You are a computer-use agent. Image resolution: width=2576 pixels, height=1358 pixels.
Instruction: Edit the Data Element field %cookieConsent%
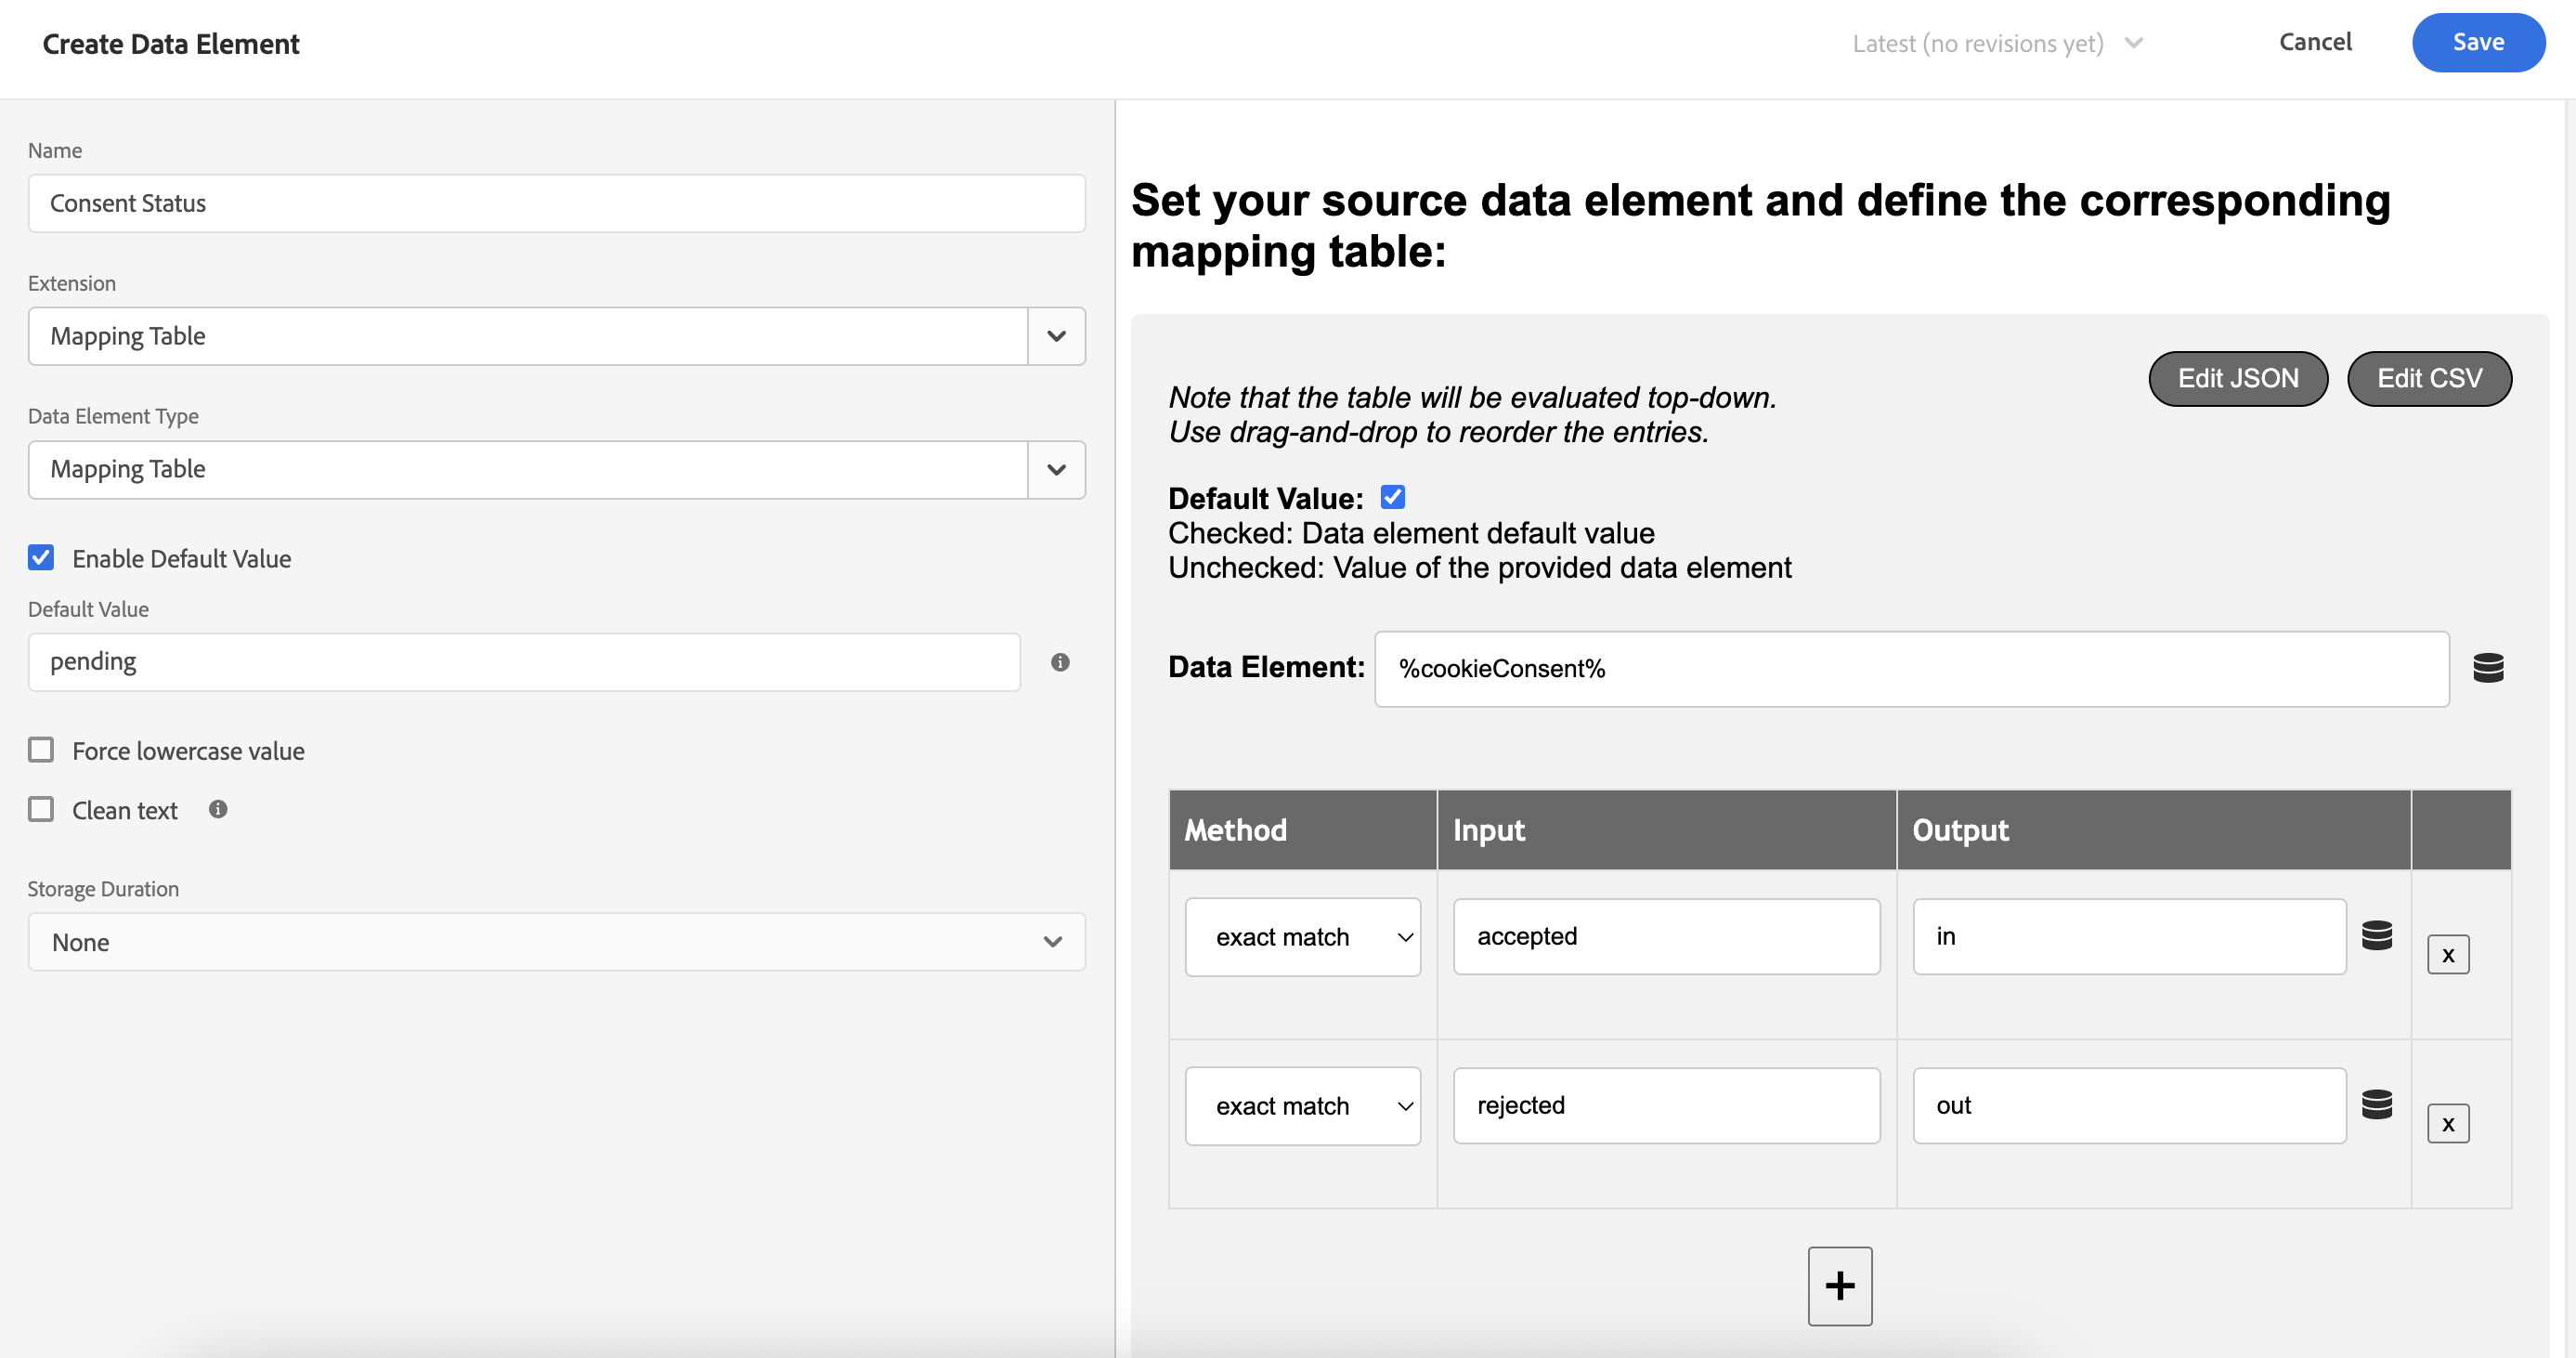coord(1912,669)
